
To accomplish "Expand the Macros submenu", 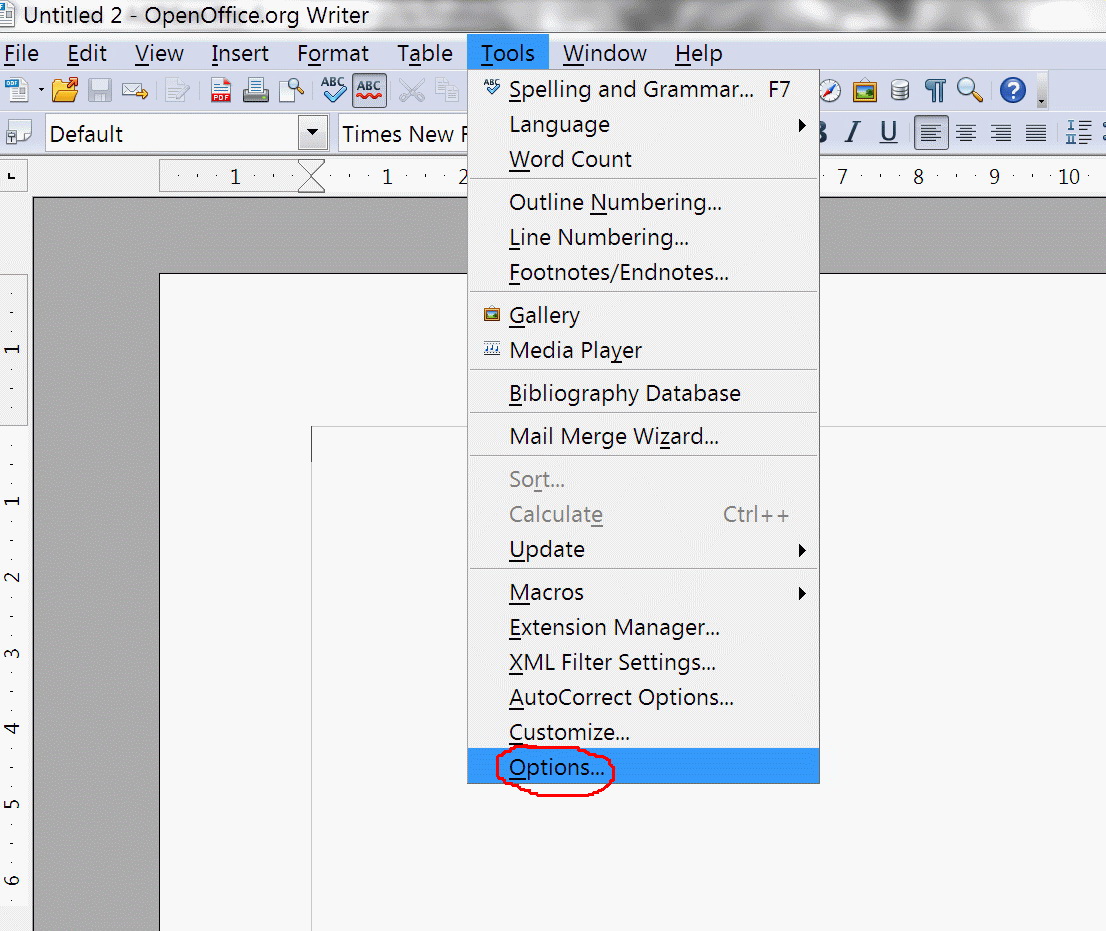I will 643,592.
